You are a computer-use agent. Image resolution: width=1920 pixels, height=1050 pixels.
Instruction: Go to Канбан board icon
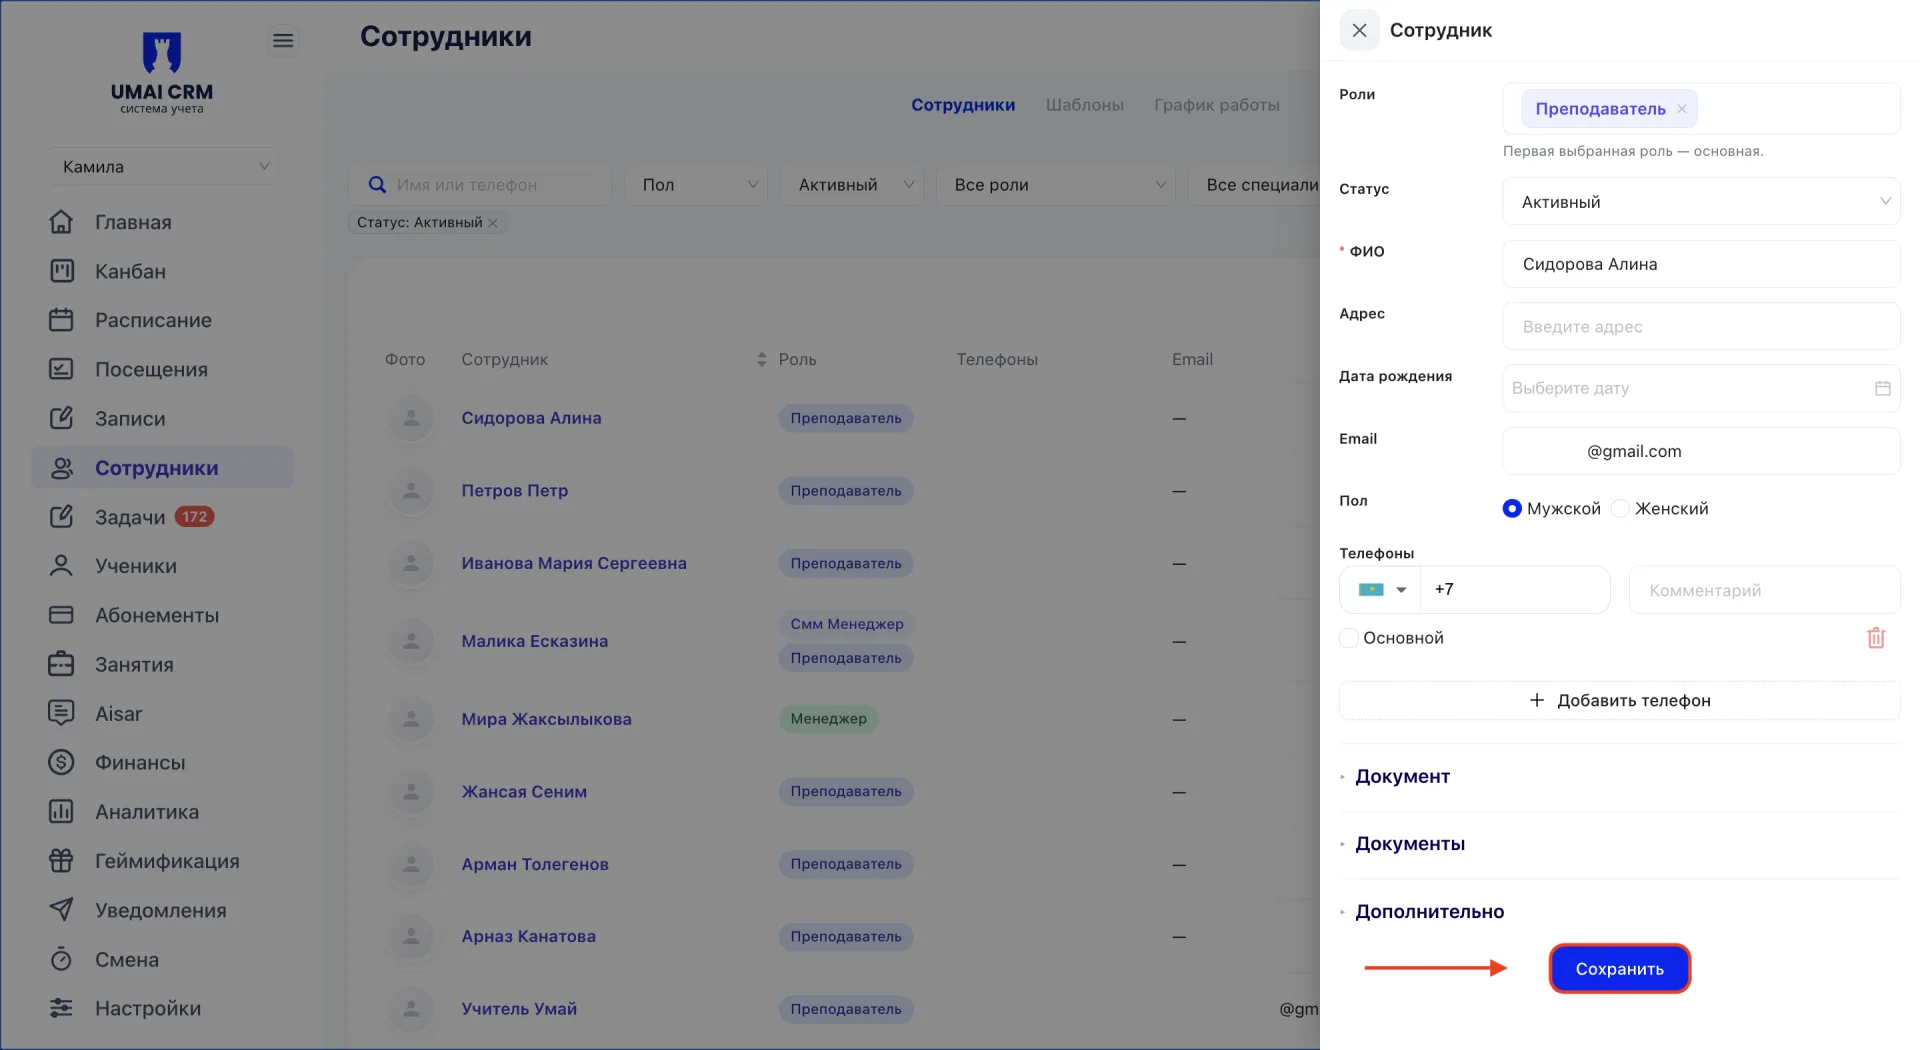(x=61, y=271)
